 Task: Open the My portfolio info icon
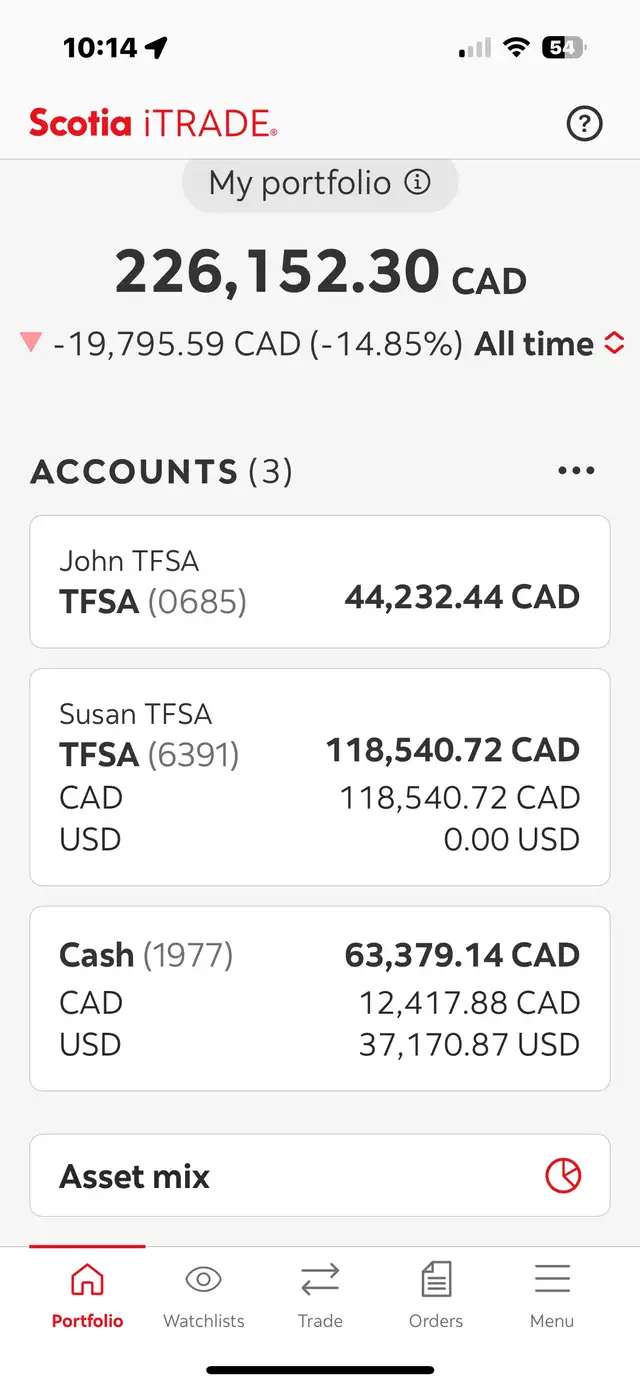point(417,182)
